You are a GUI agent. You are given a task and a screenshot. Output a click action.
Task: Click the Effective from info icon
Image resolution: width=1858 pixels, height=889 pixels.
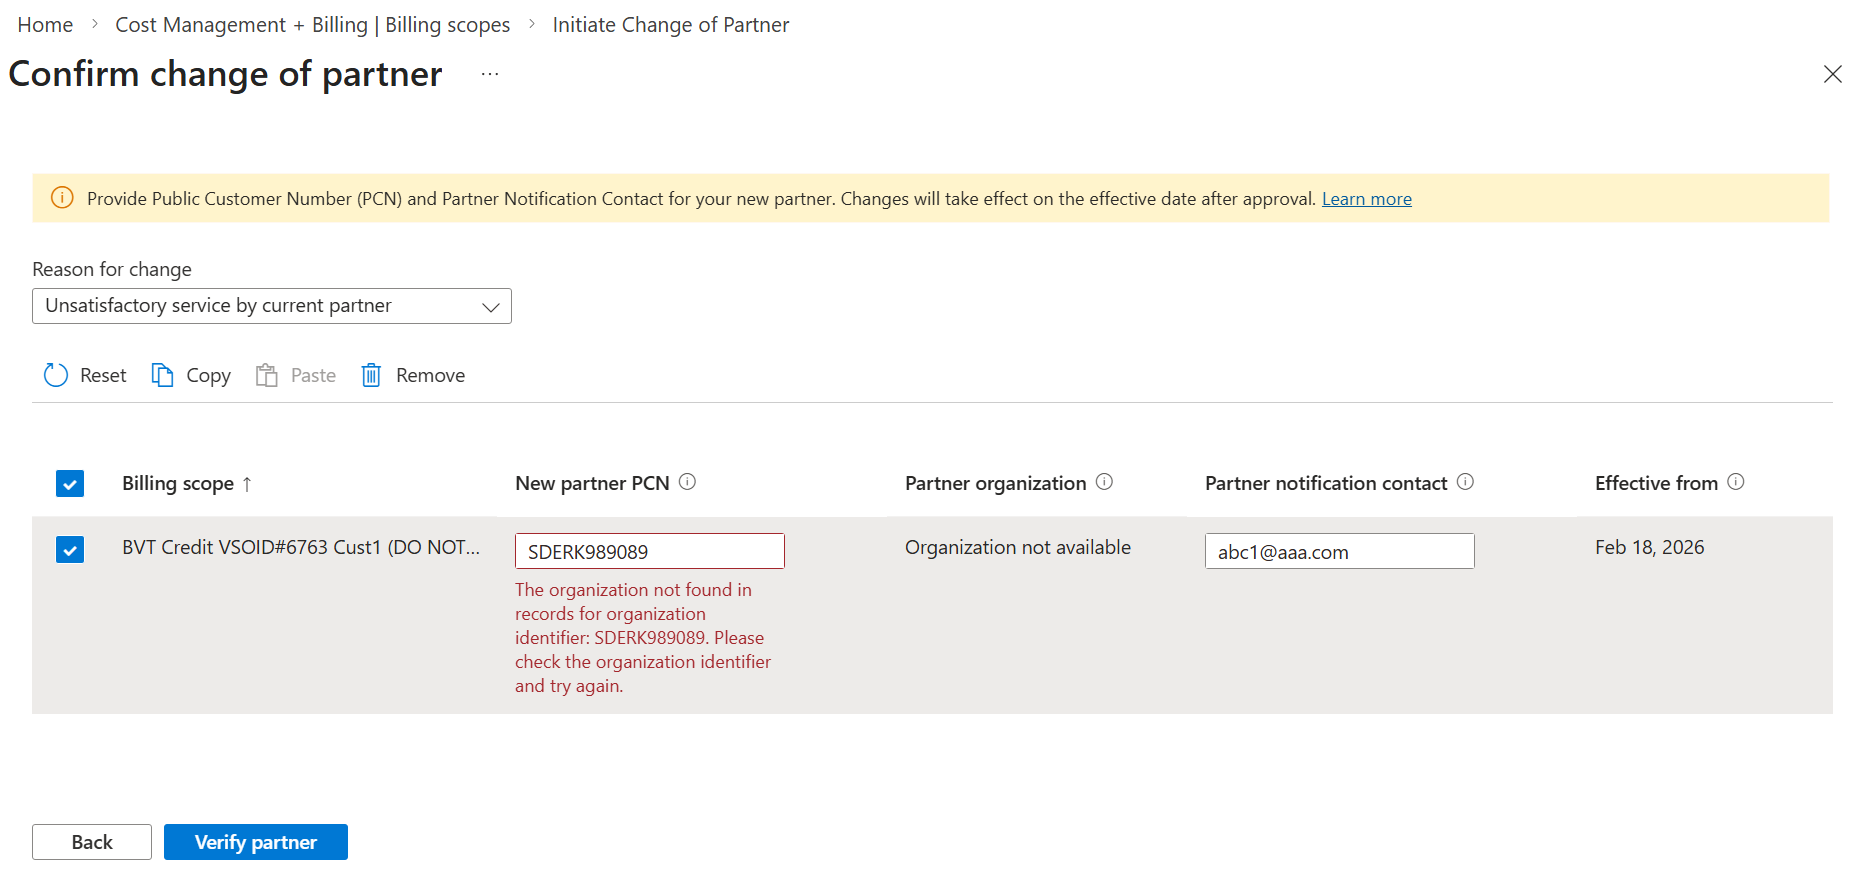(x=1736, y=482)
